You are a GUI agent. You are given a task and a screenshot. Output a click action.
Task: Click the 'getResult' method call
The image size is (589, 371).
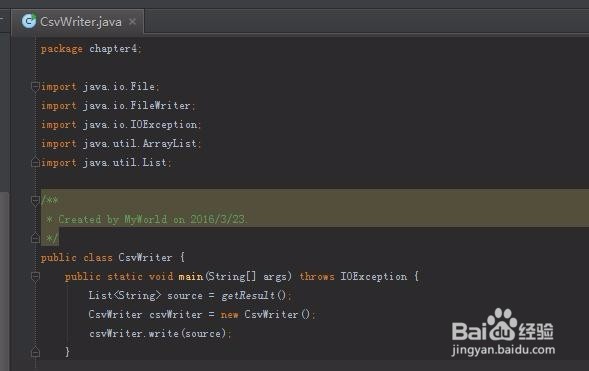(248, 296)
